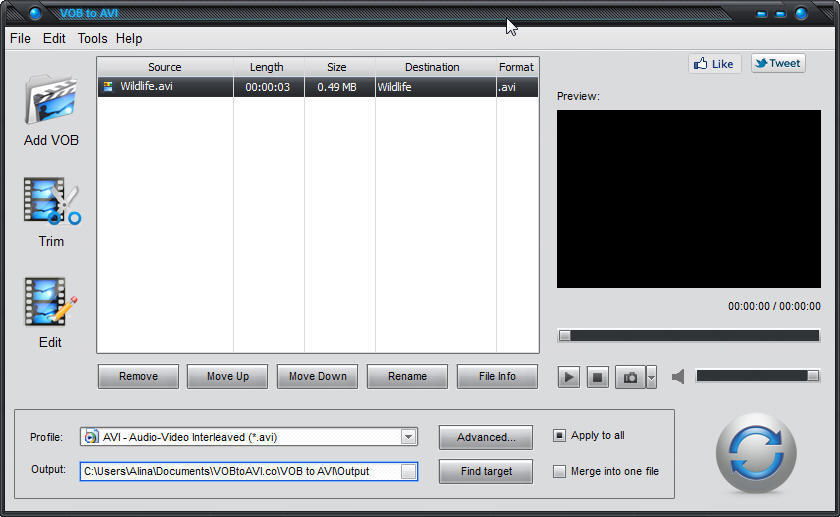Click the 00:00:00 / 00:00:00 time display

(x=774, y=306)
